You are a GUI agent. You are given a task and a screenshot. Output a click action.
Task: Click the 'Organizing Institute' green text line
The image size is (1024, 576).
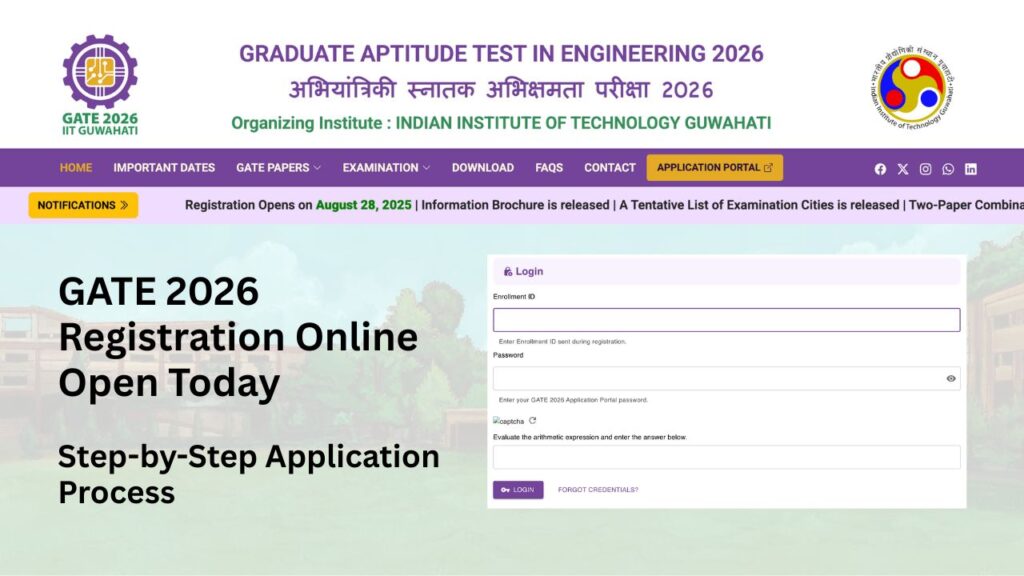[501, 123]
